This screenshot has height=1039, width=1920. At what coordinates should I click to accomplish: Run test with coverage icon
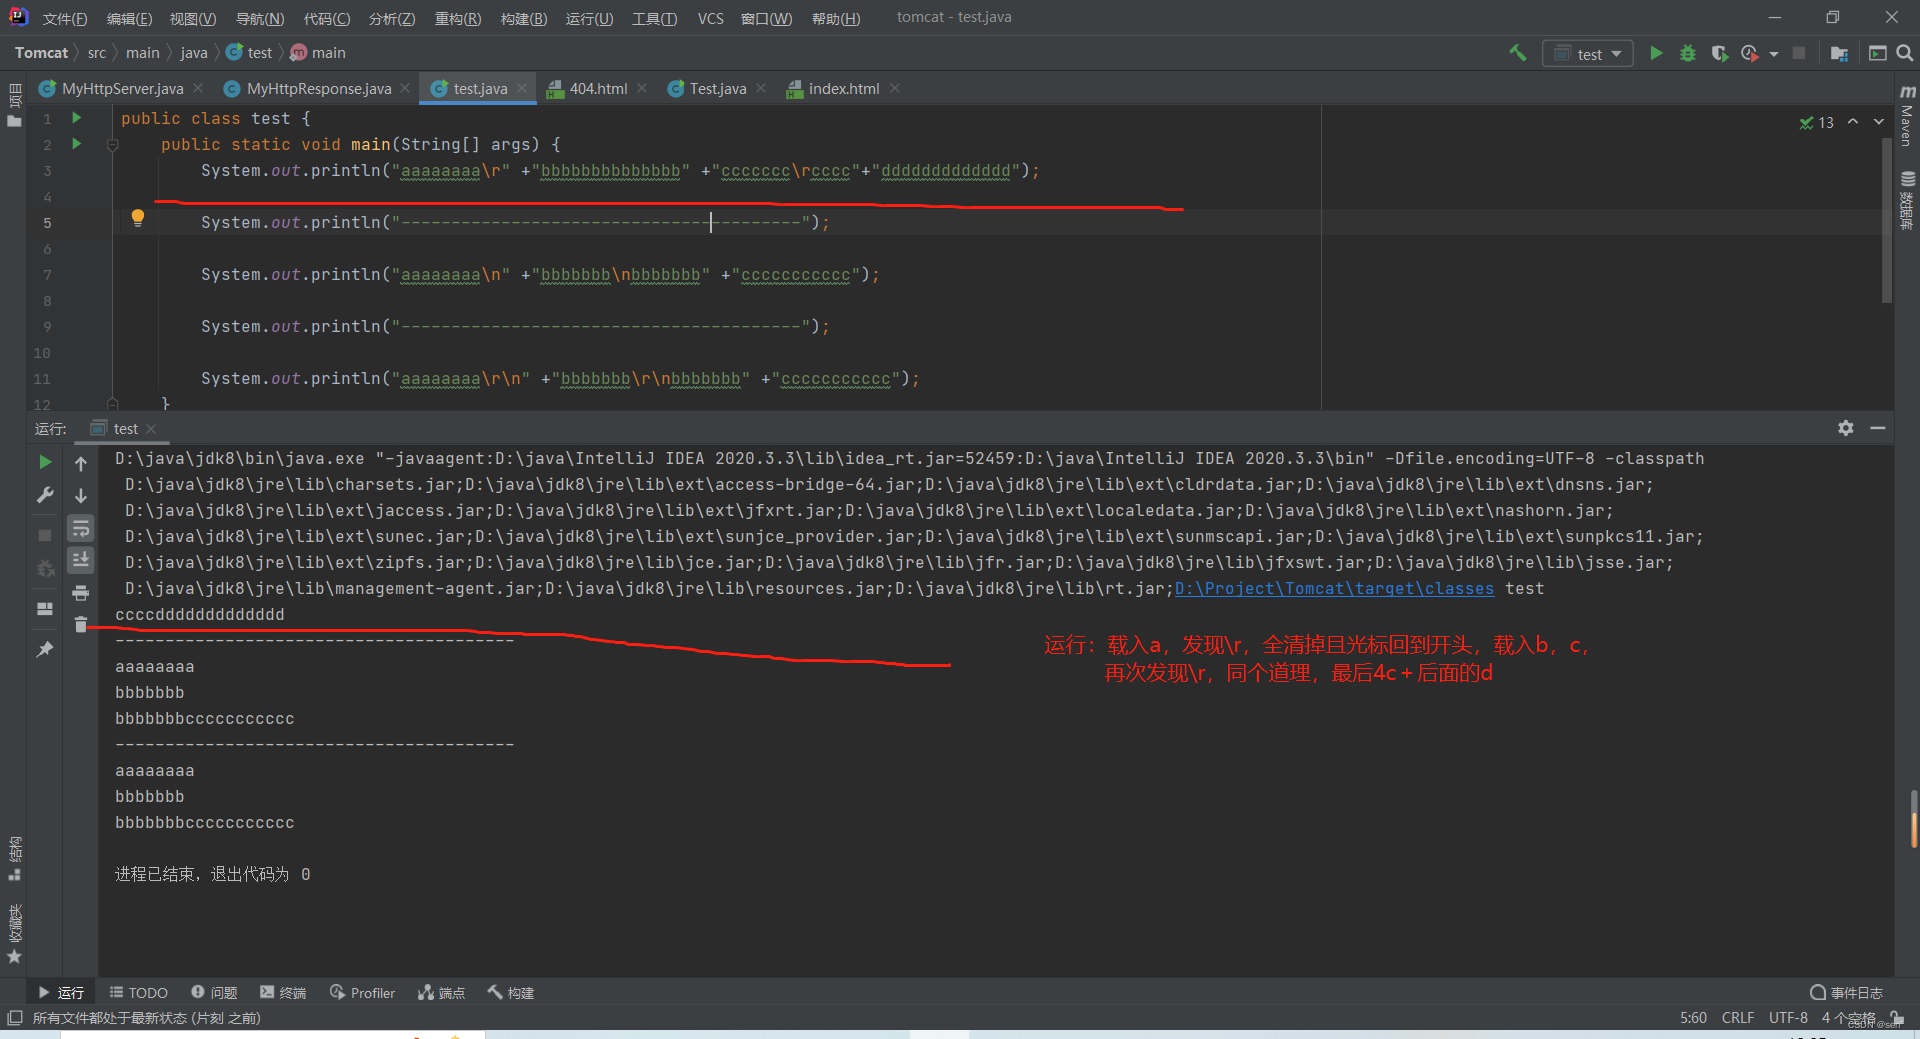1721,53
